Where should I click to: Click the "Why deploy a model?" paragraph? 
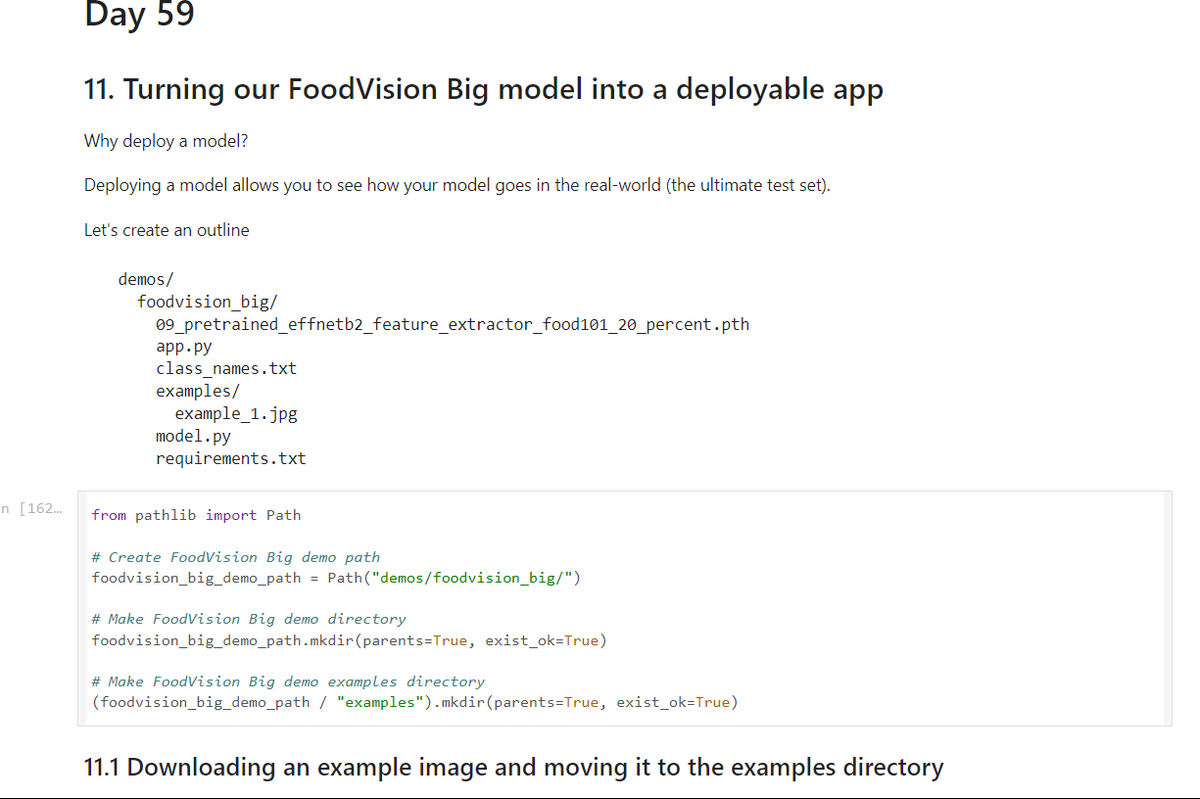tap(166, 141)
